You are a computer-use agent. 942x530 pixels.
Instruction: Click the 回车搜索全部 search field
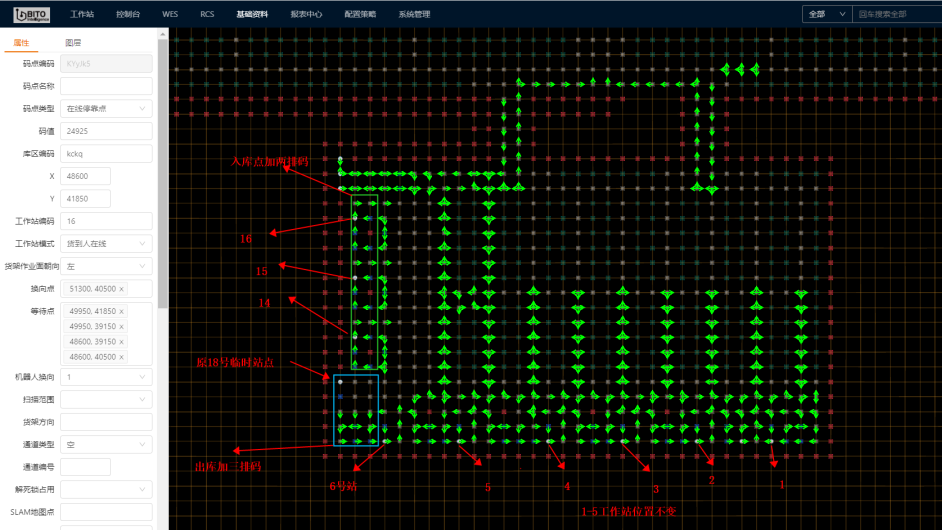click(897, 14)
